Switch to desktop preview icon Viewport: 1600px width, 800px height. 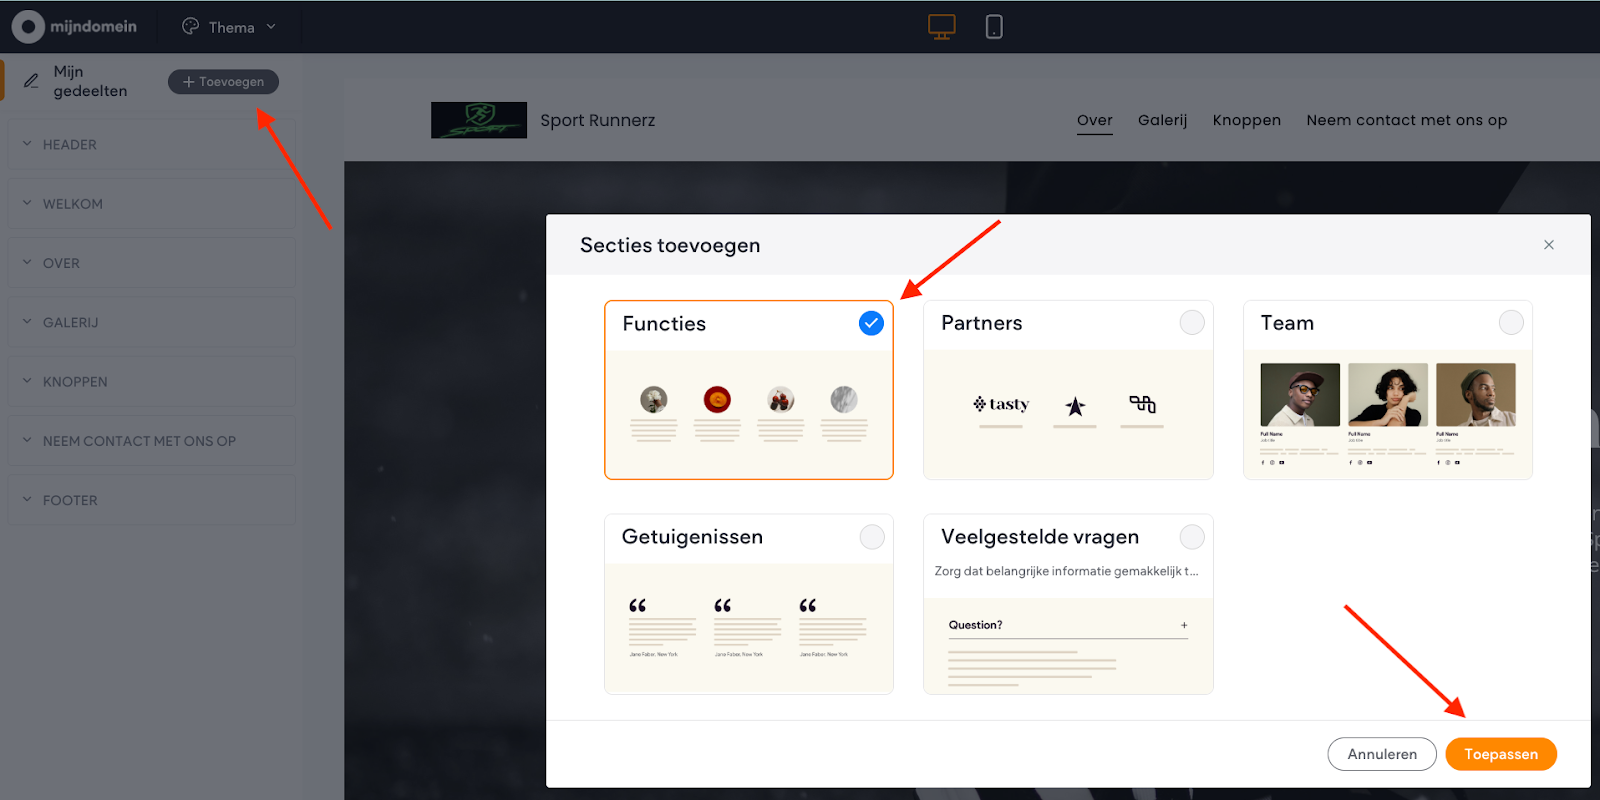click(941, 27)
